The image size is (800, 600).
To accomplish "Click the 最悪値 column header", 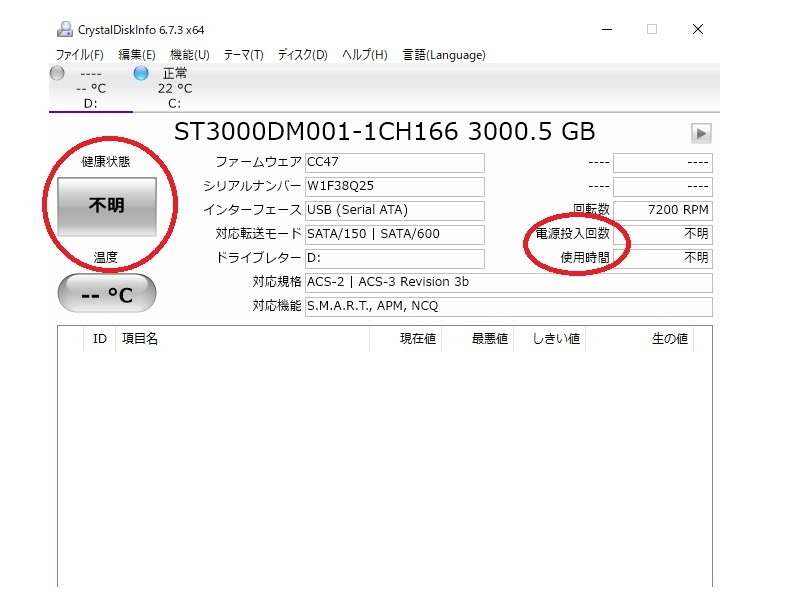I will tap(478, 339).
